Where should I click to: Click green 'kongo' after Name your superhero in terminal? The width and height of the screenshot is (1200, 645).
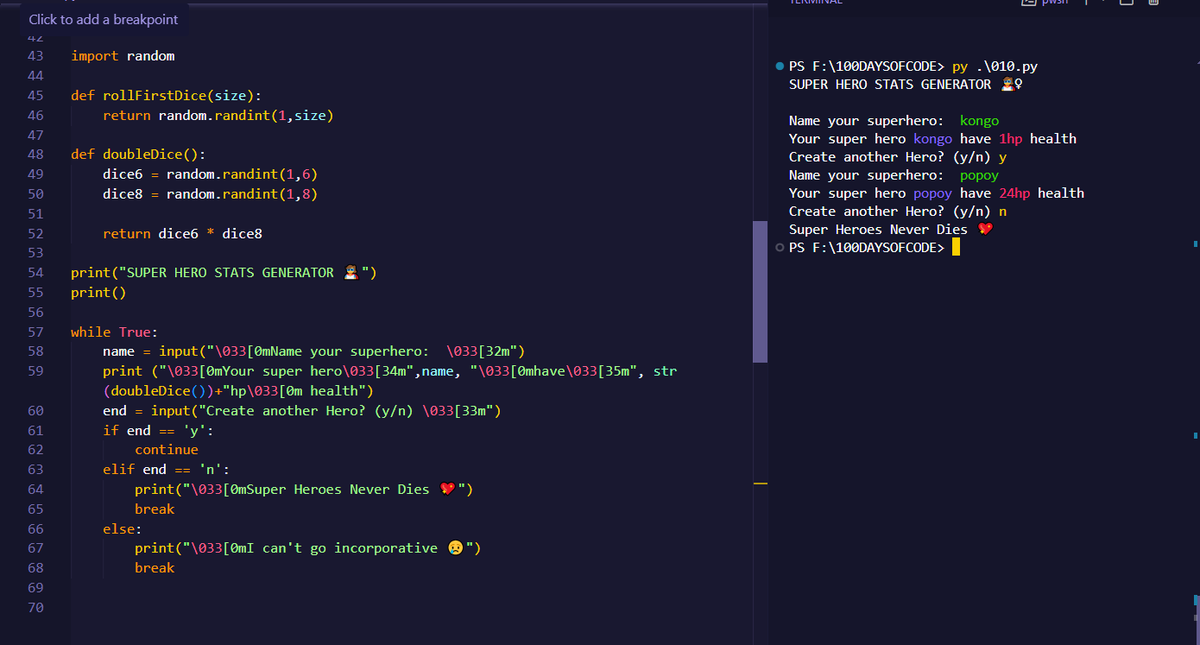click(x=979, y=121)
